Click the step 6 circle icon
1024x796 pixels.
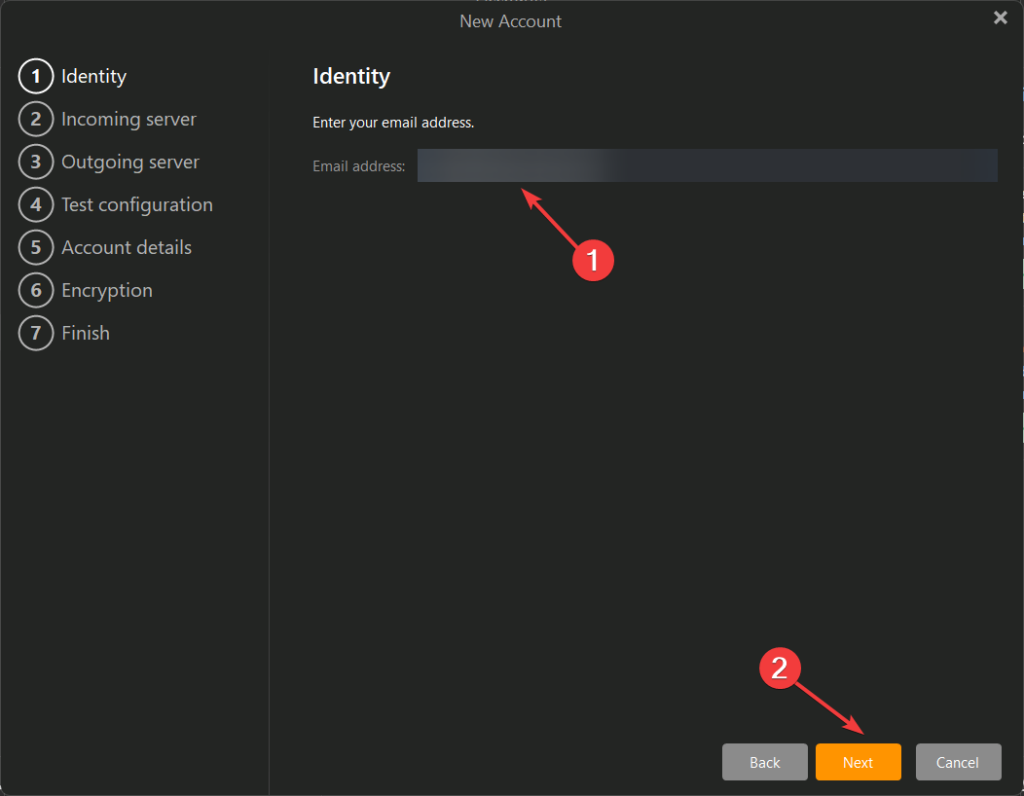36,291
